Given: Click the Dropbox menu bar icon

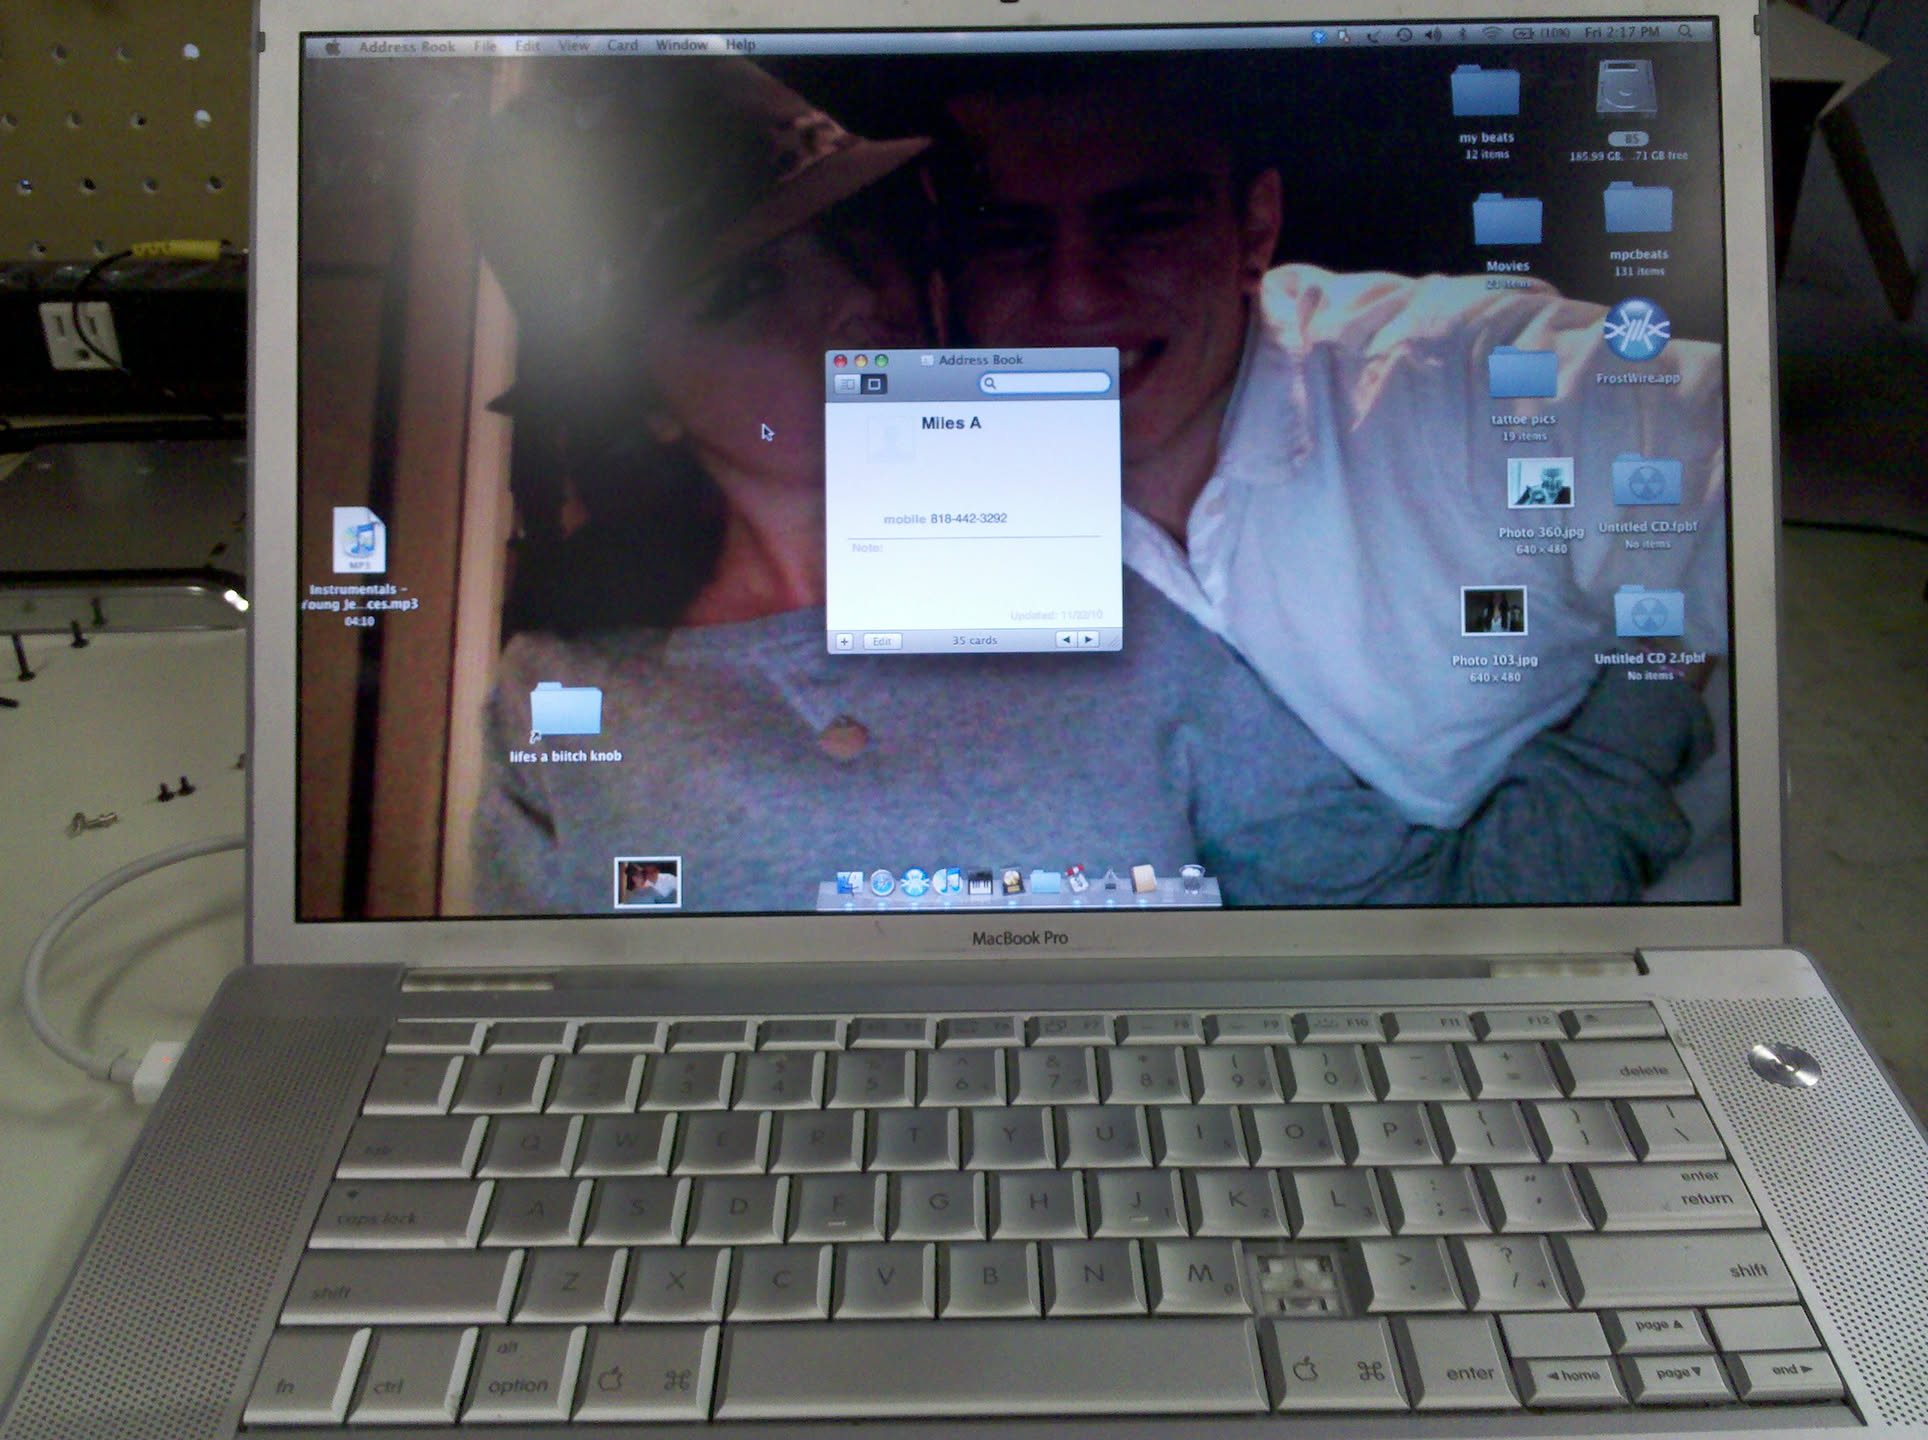Looking at the screenshot, I should (x=1319, y=36).
